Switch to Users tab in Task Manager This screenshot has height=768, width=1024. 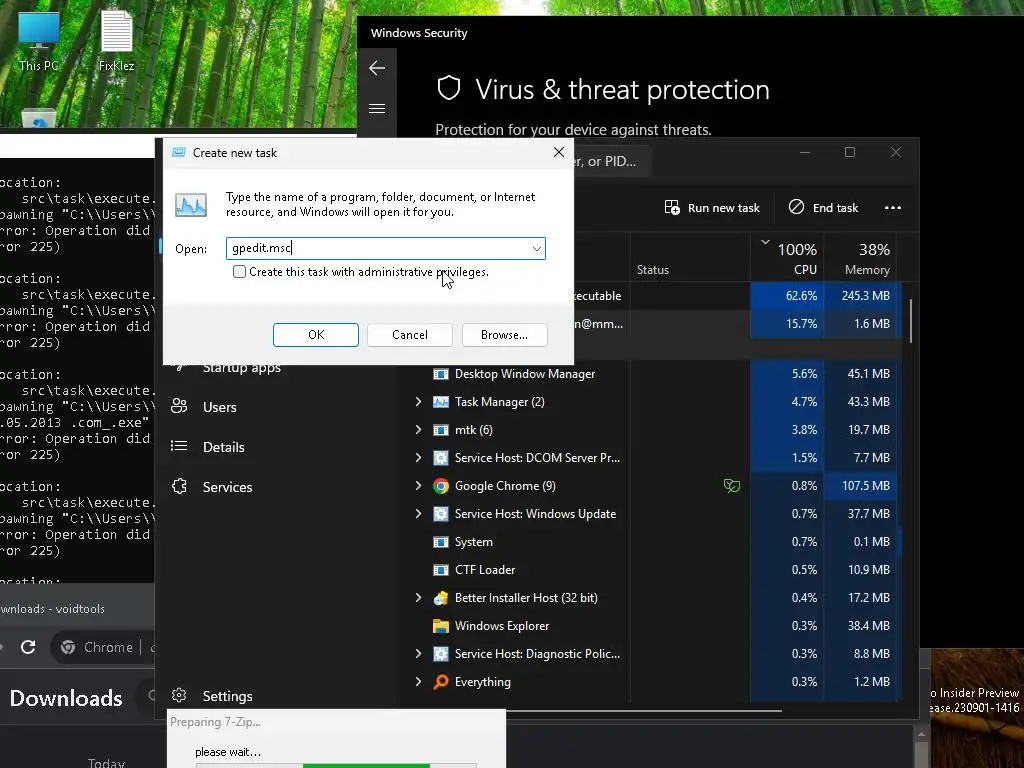pyautogui.click(x=219, y=407)
